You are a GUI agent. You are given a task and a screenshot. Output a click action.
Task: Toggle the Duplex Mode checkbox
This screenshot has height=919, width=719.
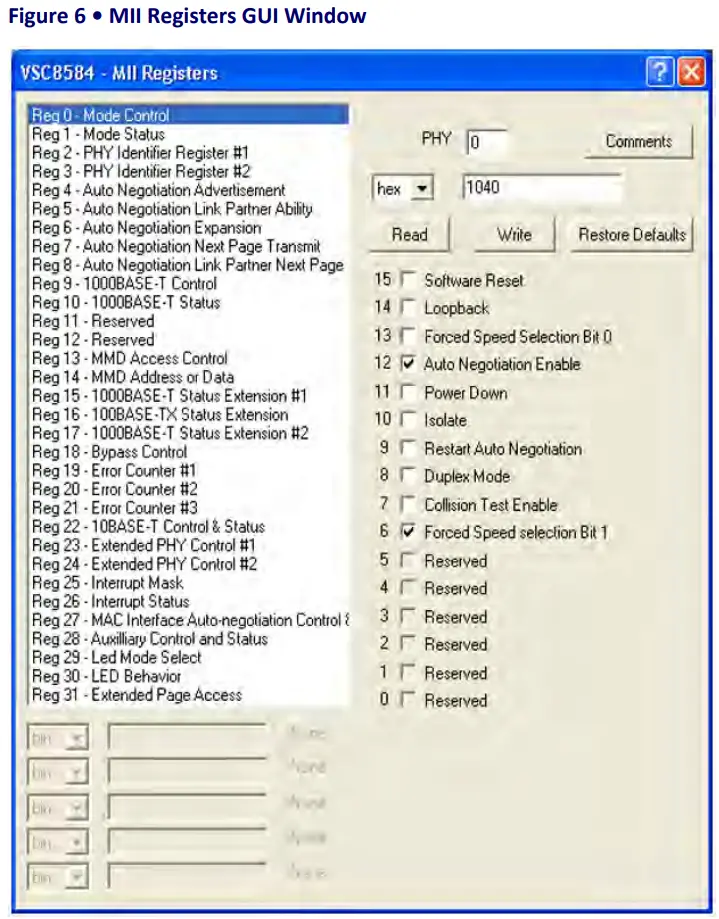(408, 476)
